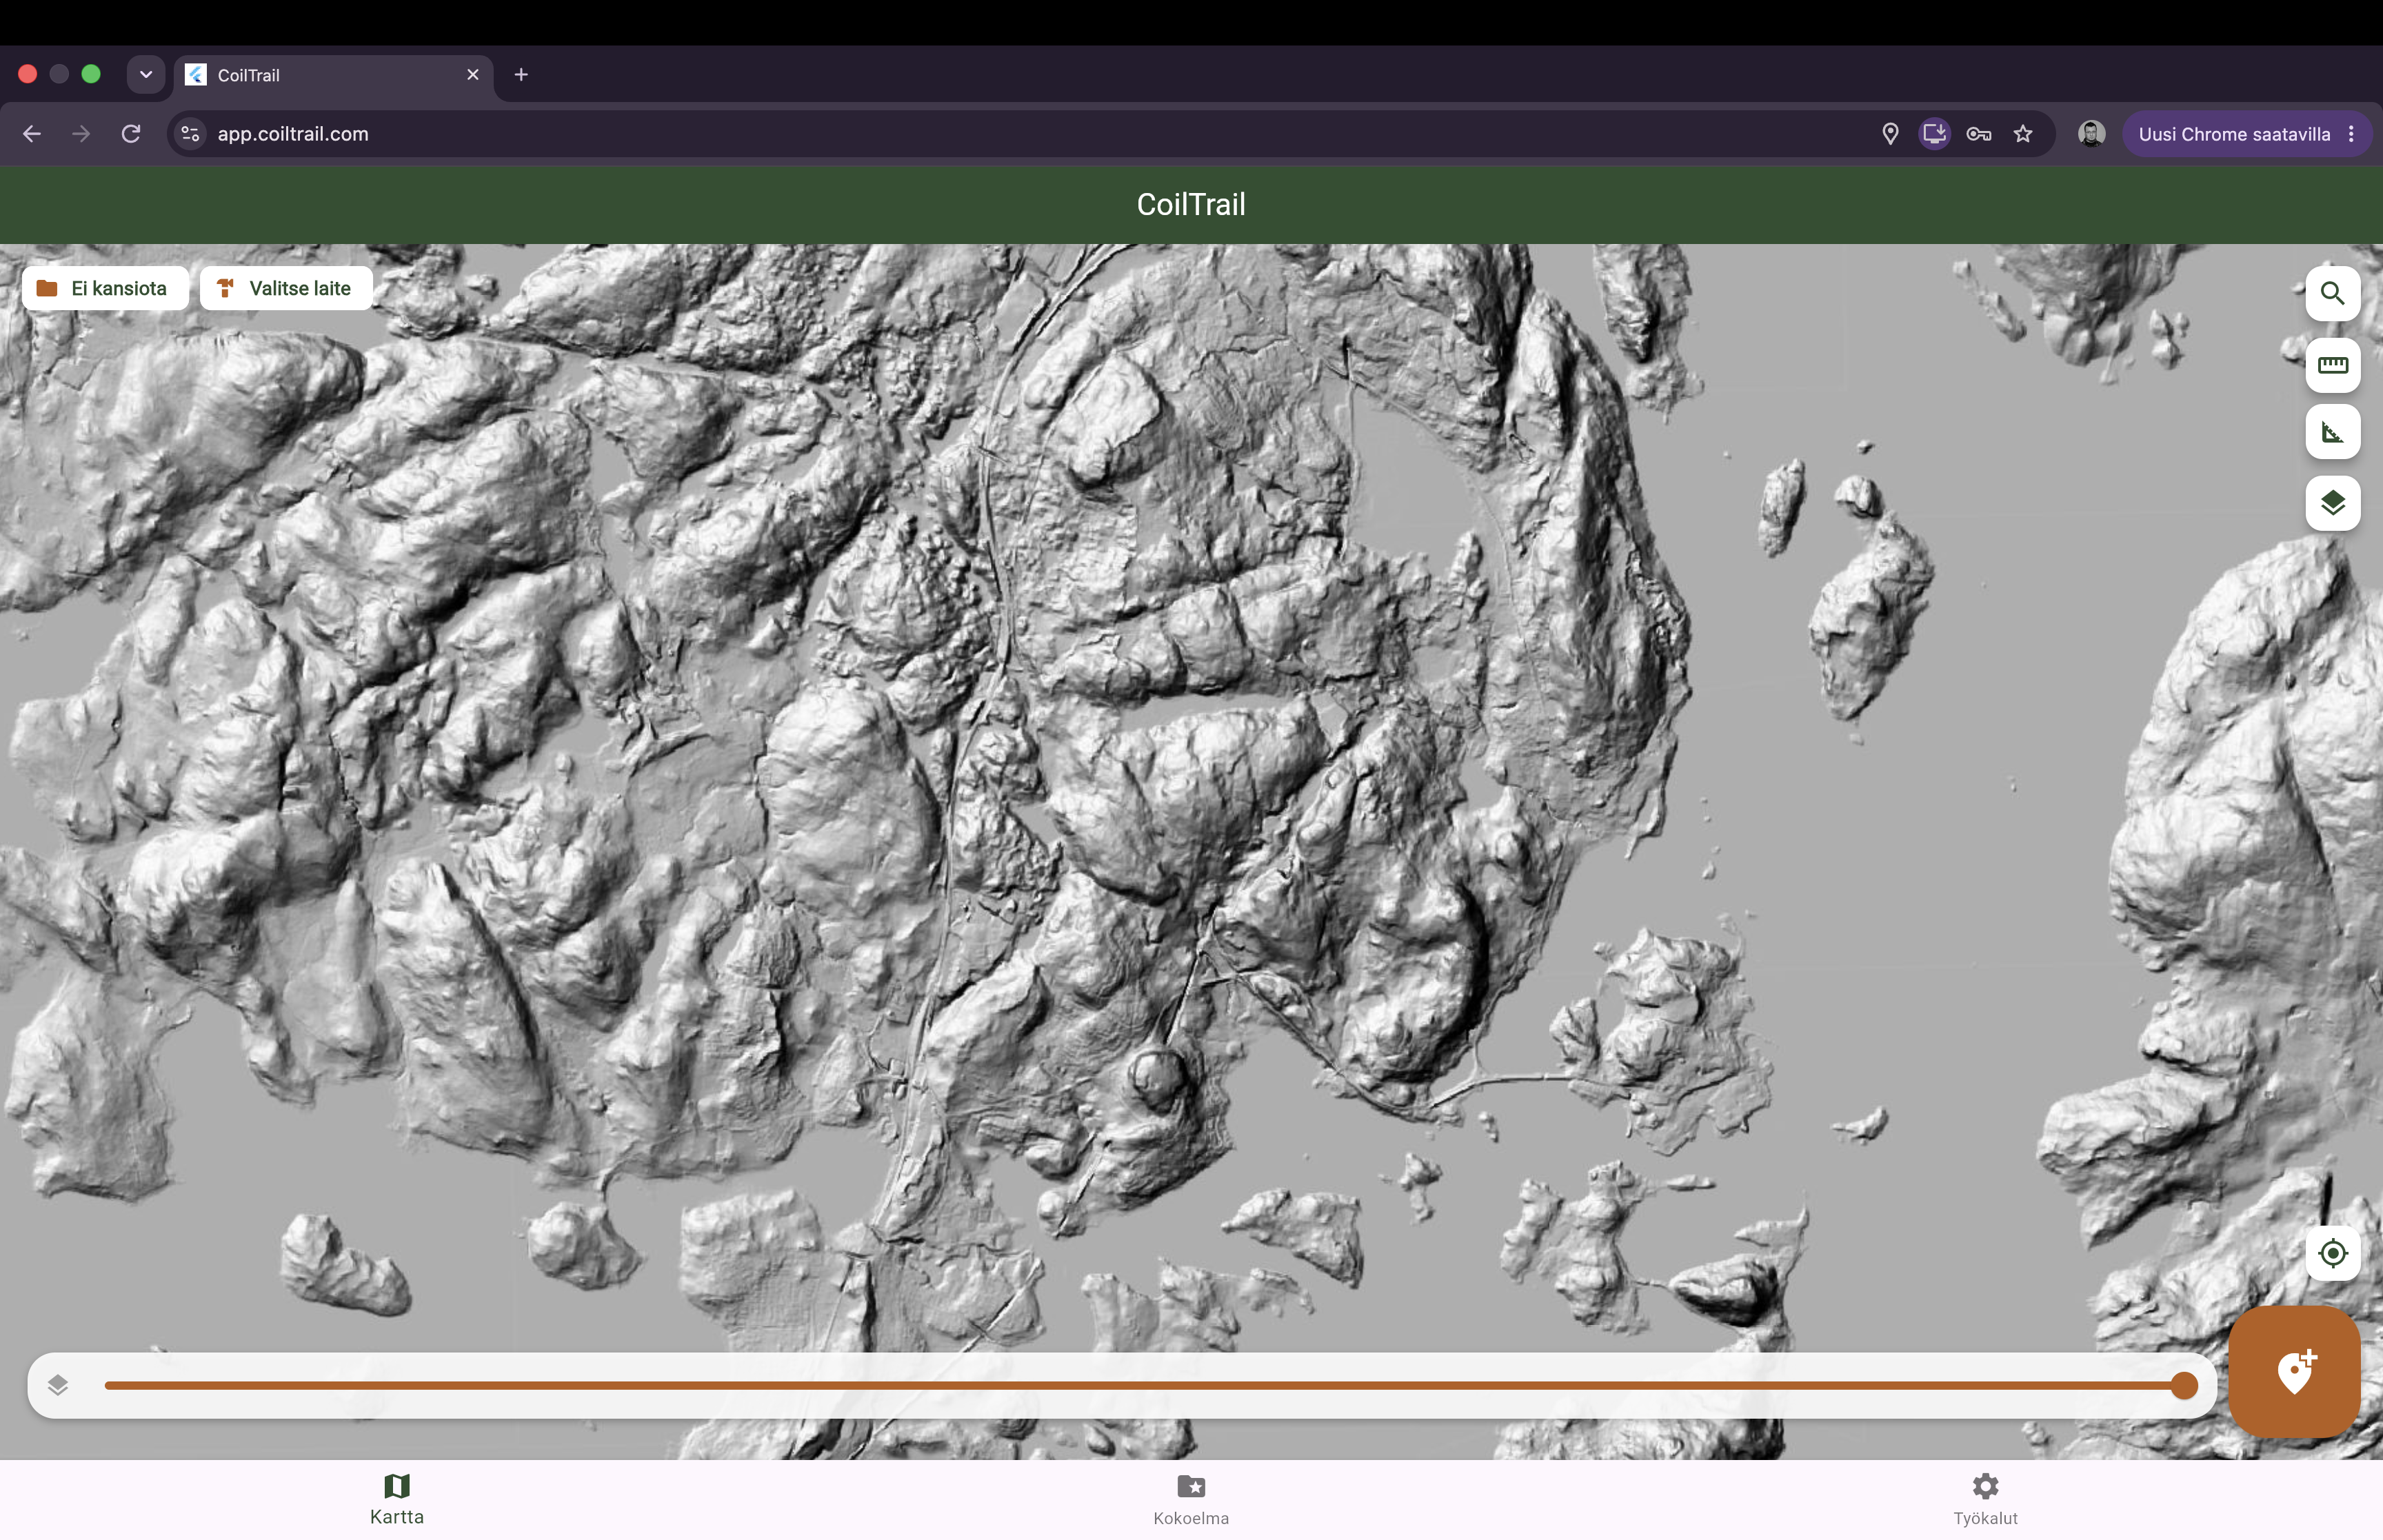The width and height of the screenshot is (2383, 1540).
Task: Activate the angle measurement tool
Action: point(2332,432)
